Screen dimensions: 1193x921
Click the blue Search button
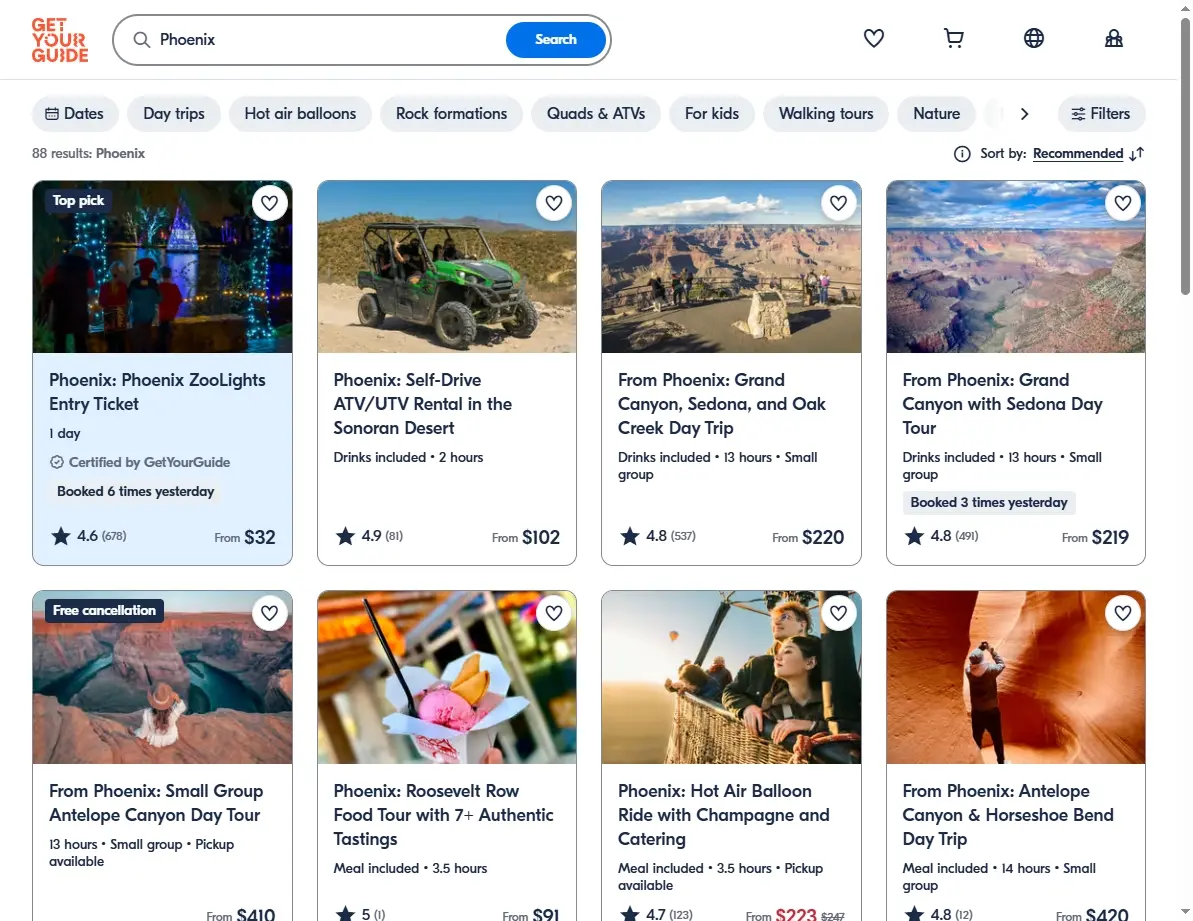(x=555, y=40)
